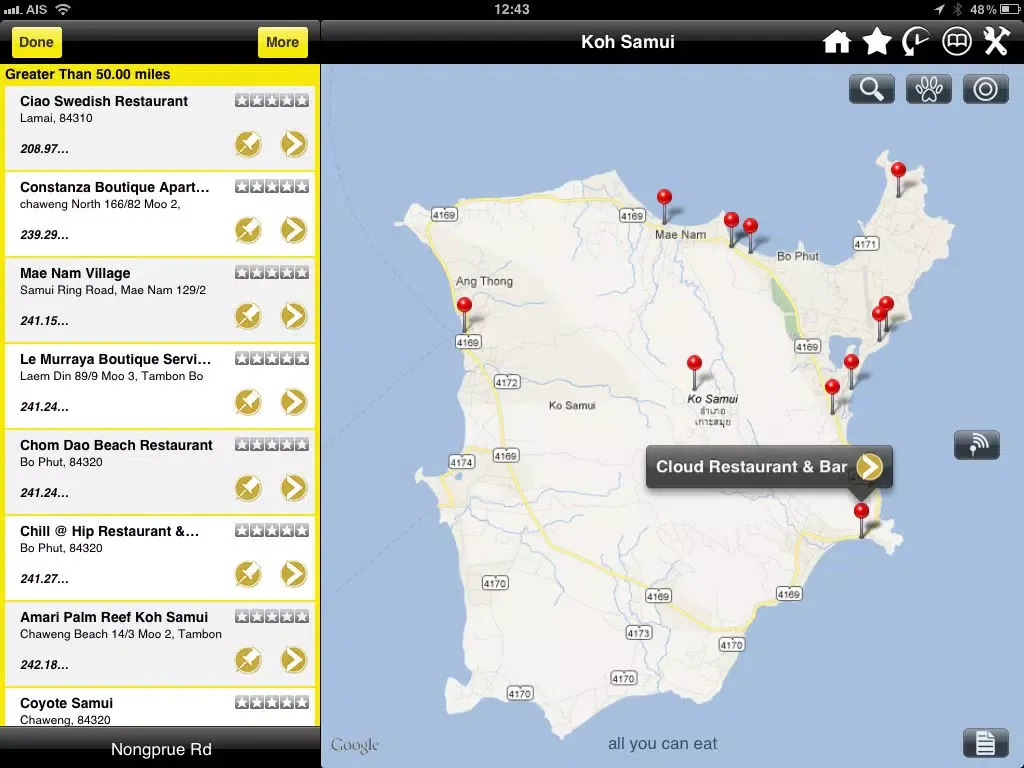
Task: Select Constanza Boutique Apart... listing title
Action: (115, 187)
